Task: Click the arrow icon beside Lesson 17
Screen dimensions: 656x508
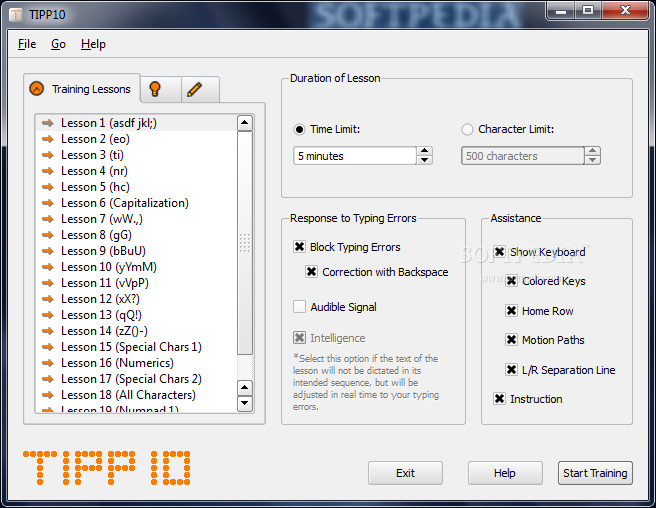Action: pyautogui.click(x=48, y=379)
